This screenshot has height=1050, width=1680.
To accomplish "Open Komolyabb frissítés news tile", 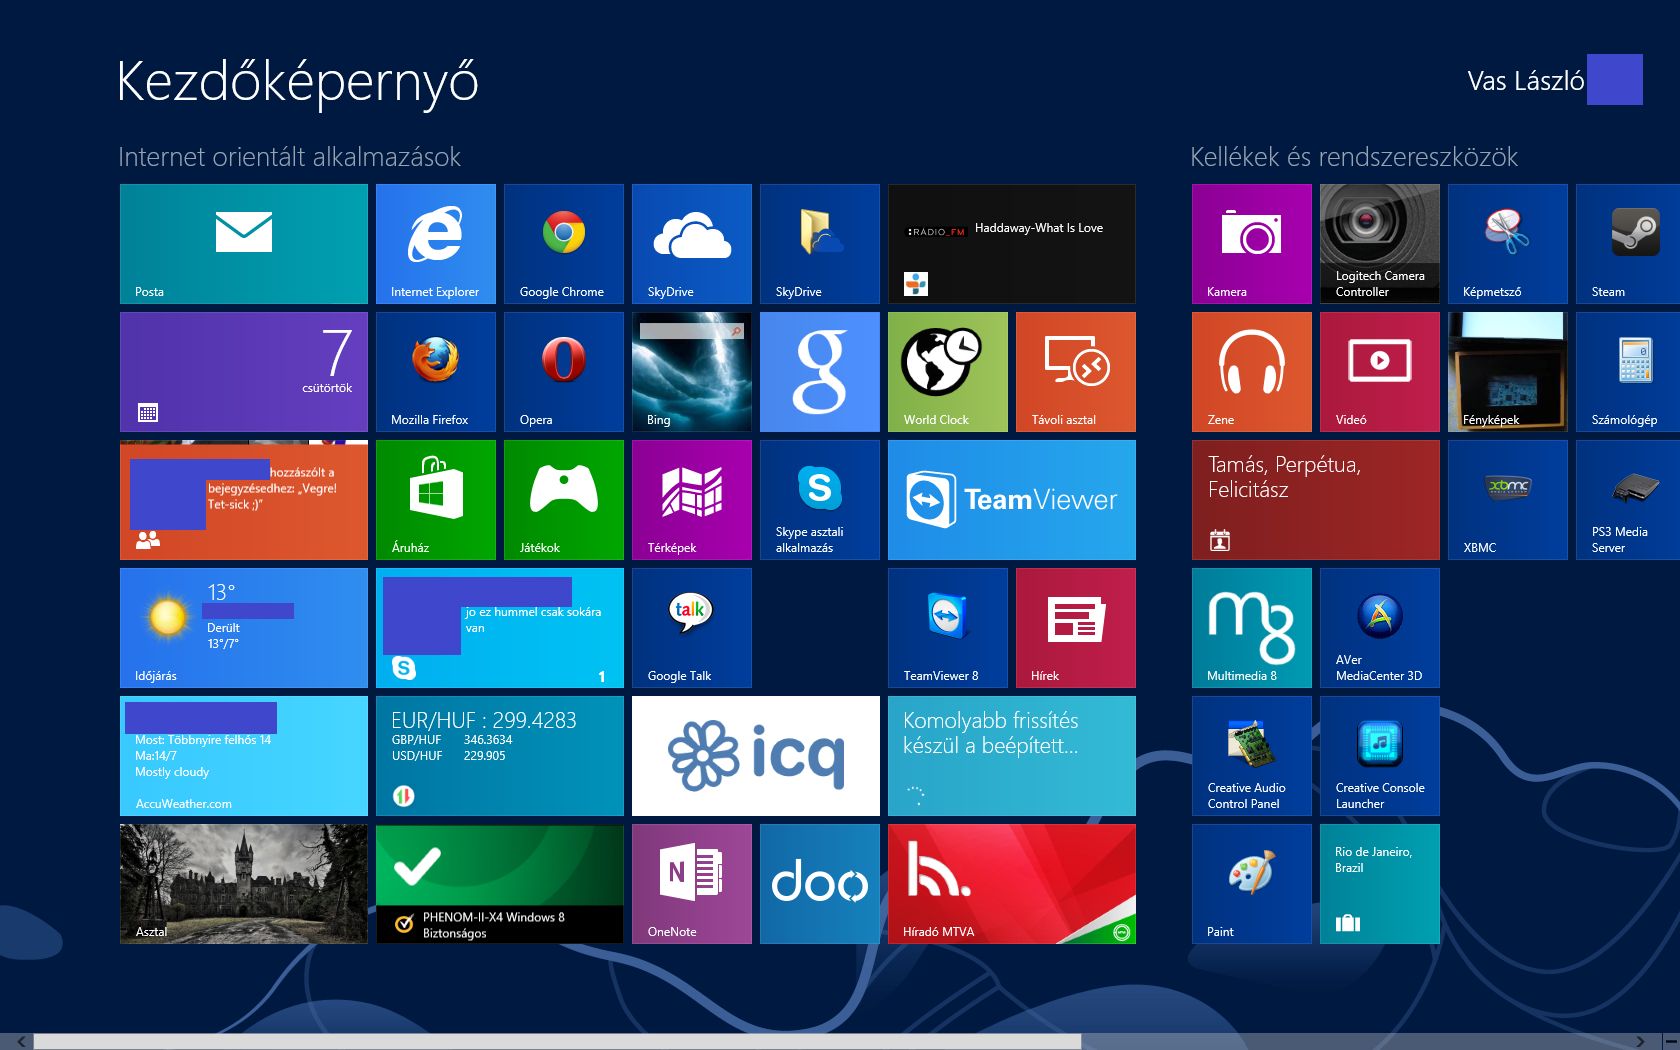I will [1012, 756].
